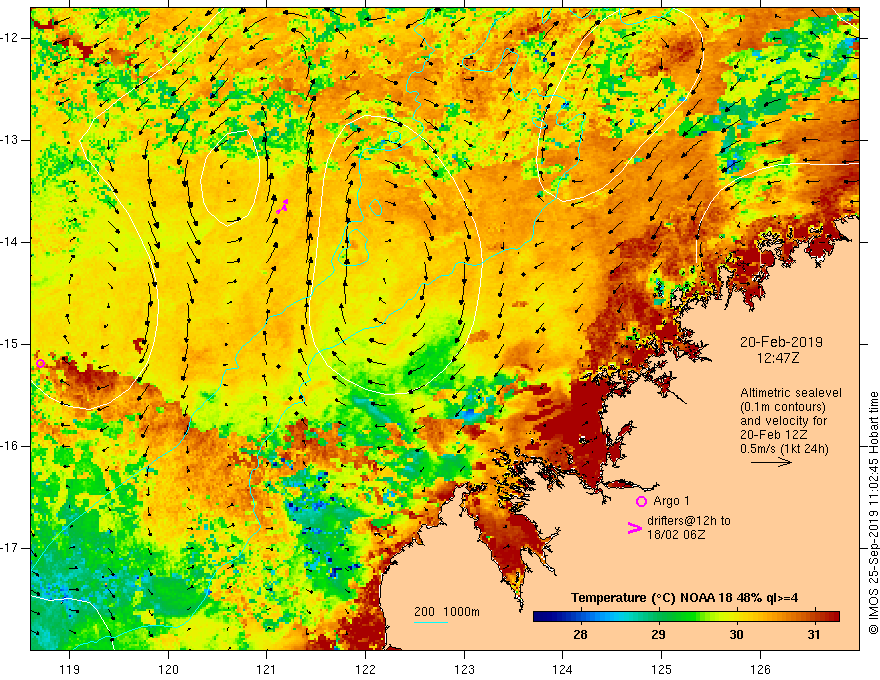Click the latitude axis label -14

click(x=10, y=242)
